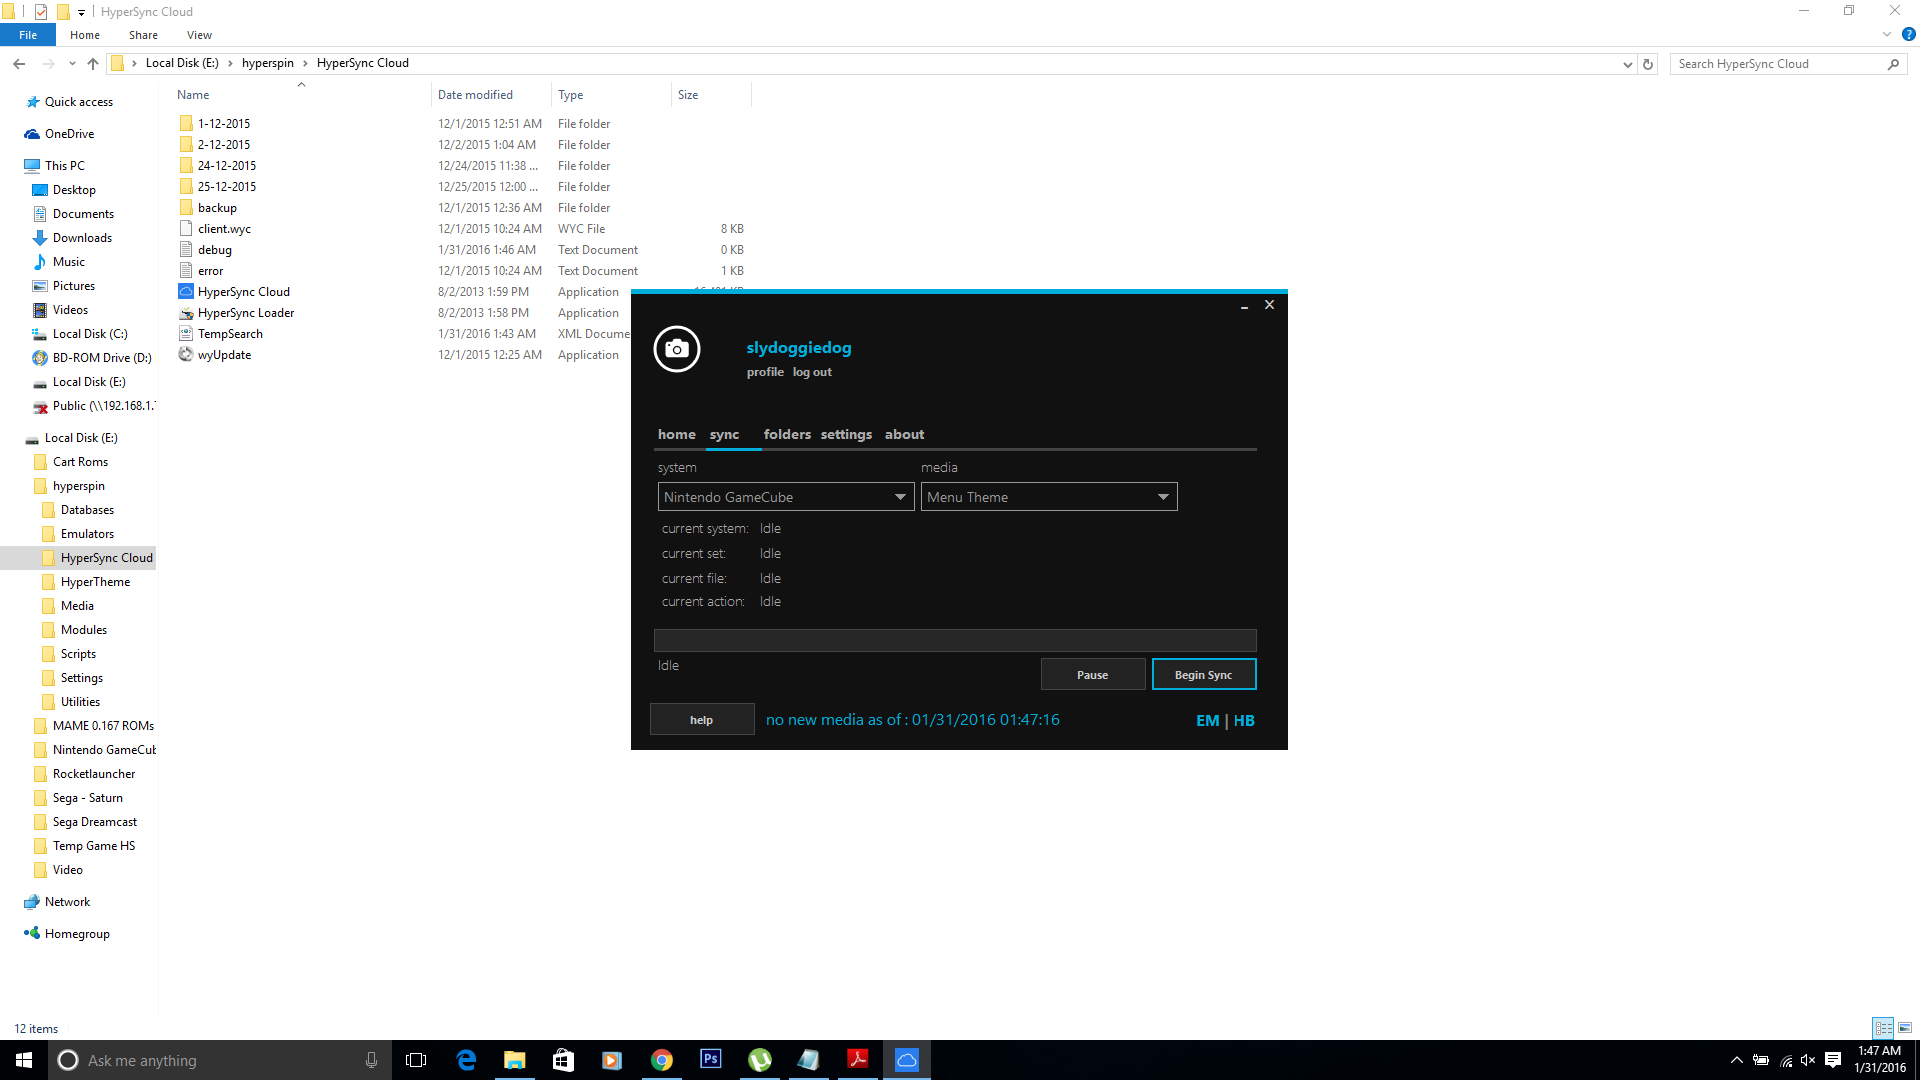Screen dimensions: 1920x1080
Task: Switch to the folders tab
Action: pos(787,434)
